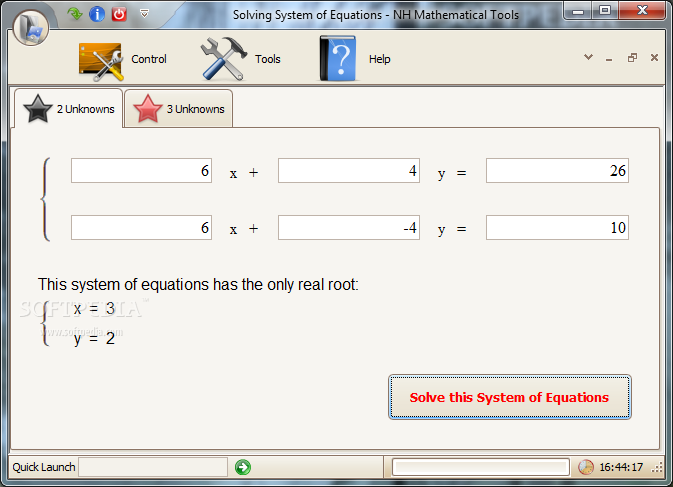Collapse the ribbon with the chevron
Screen dimensions: 673x487
click(x=588, y=57)
